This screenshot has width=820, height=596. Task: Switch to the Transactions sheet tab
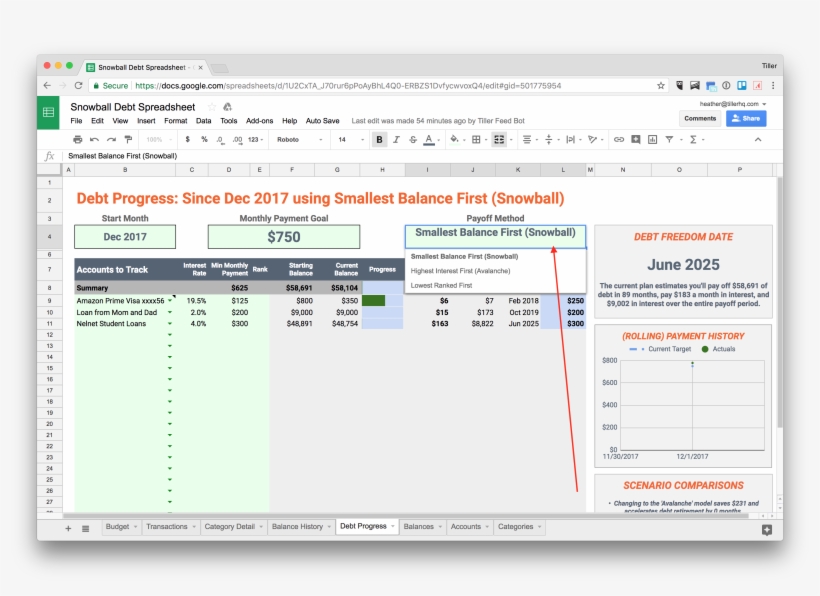pyautogui.click(x=170, y=526)
